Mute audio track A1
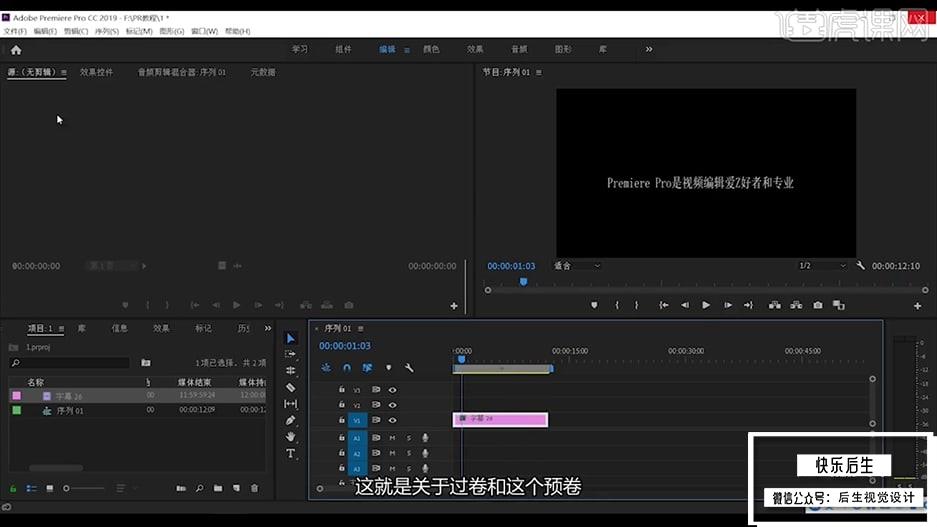The image size is (937, 527). click(393, 438)
